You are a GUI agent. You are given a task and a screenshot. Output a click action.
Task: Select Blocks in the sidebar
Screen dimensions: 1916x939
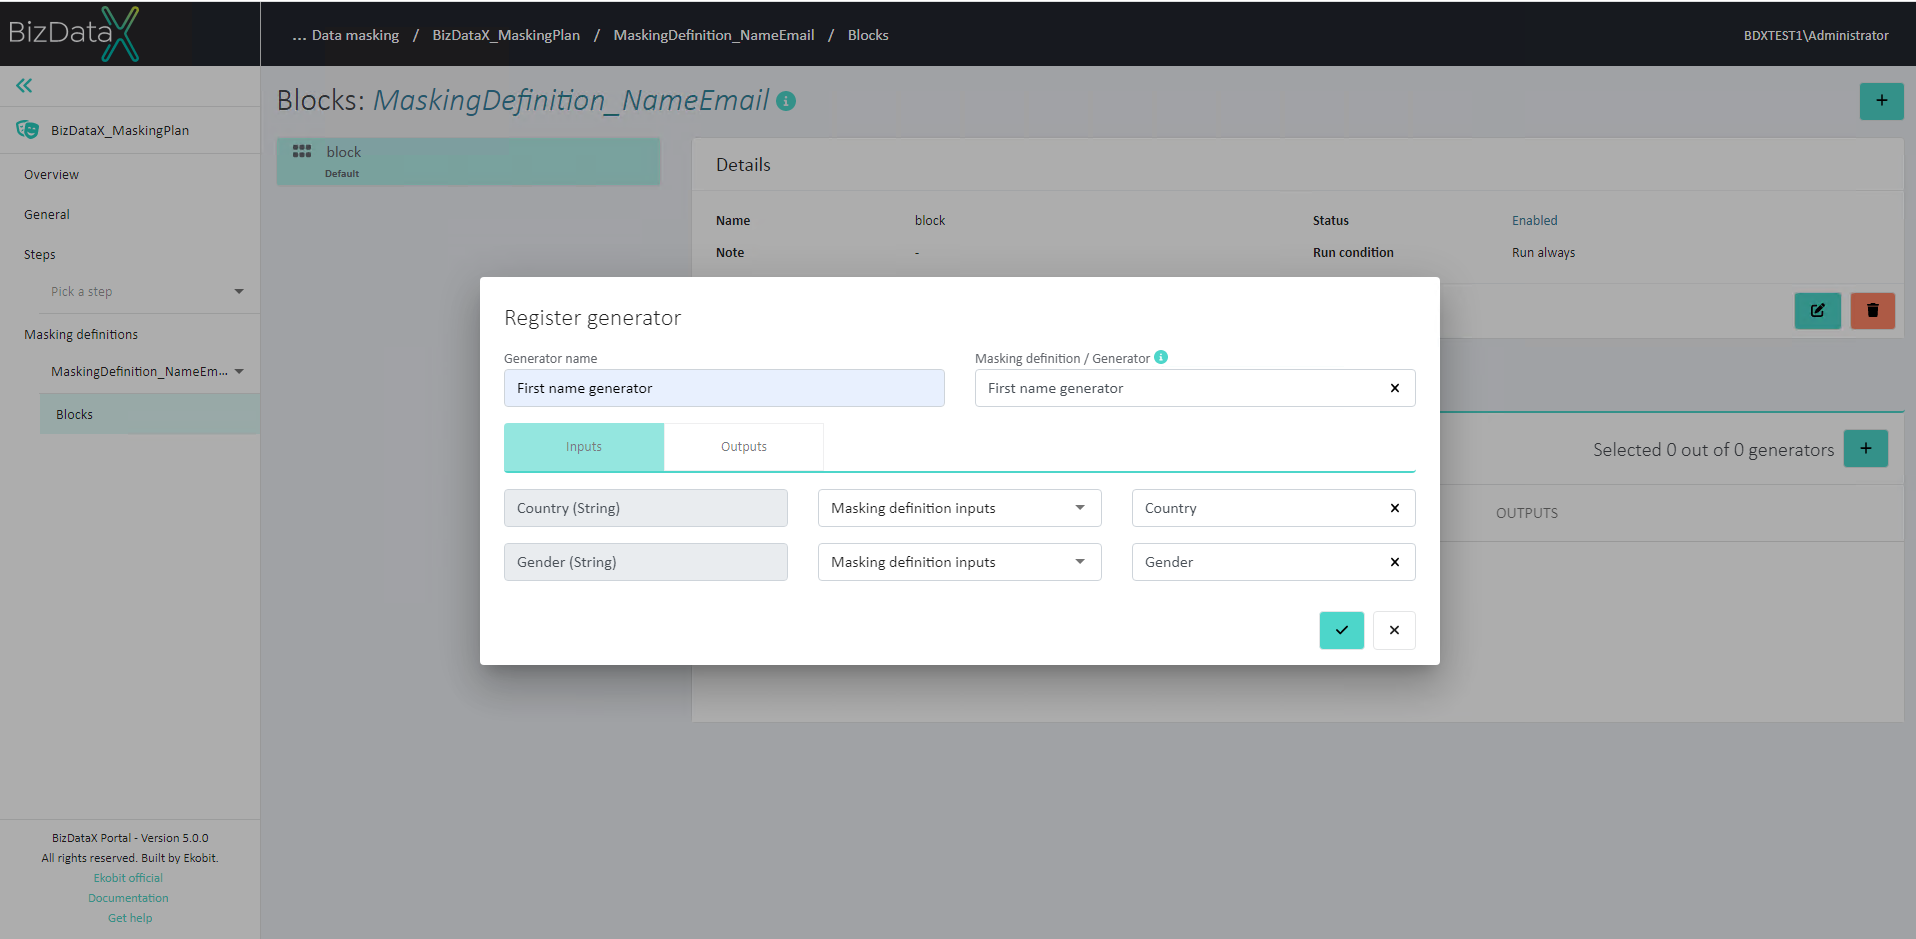[150, 414]
